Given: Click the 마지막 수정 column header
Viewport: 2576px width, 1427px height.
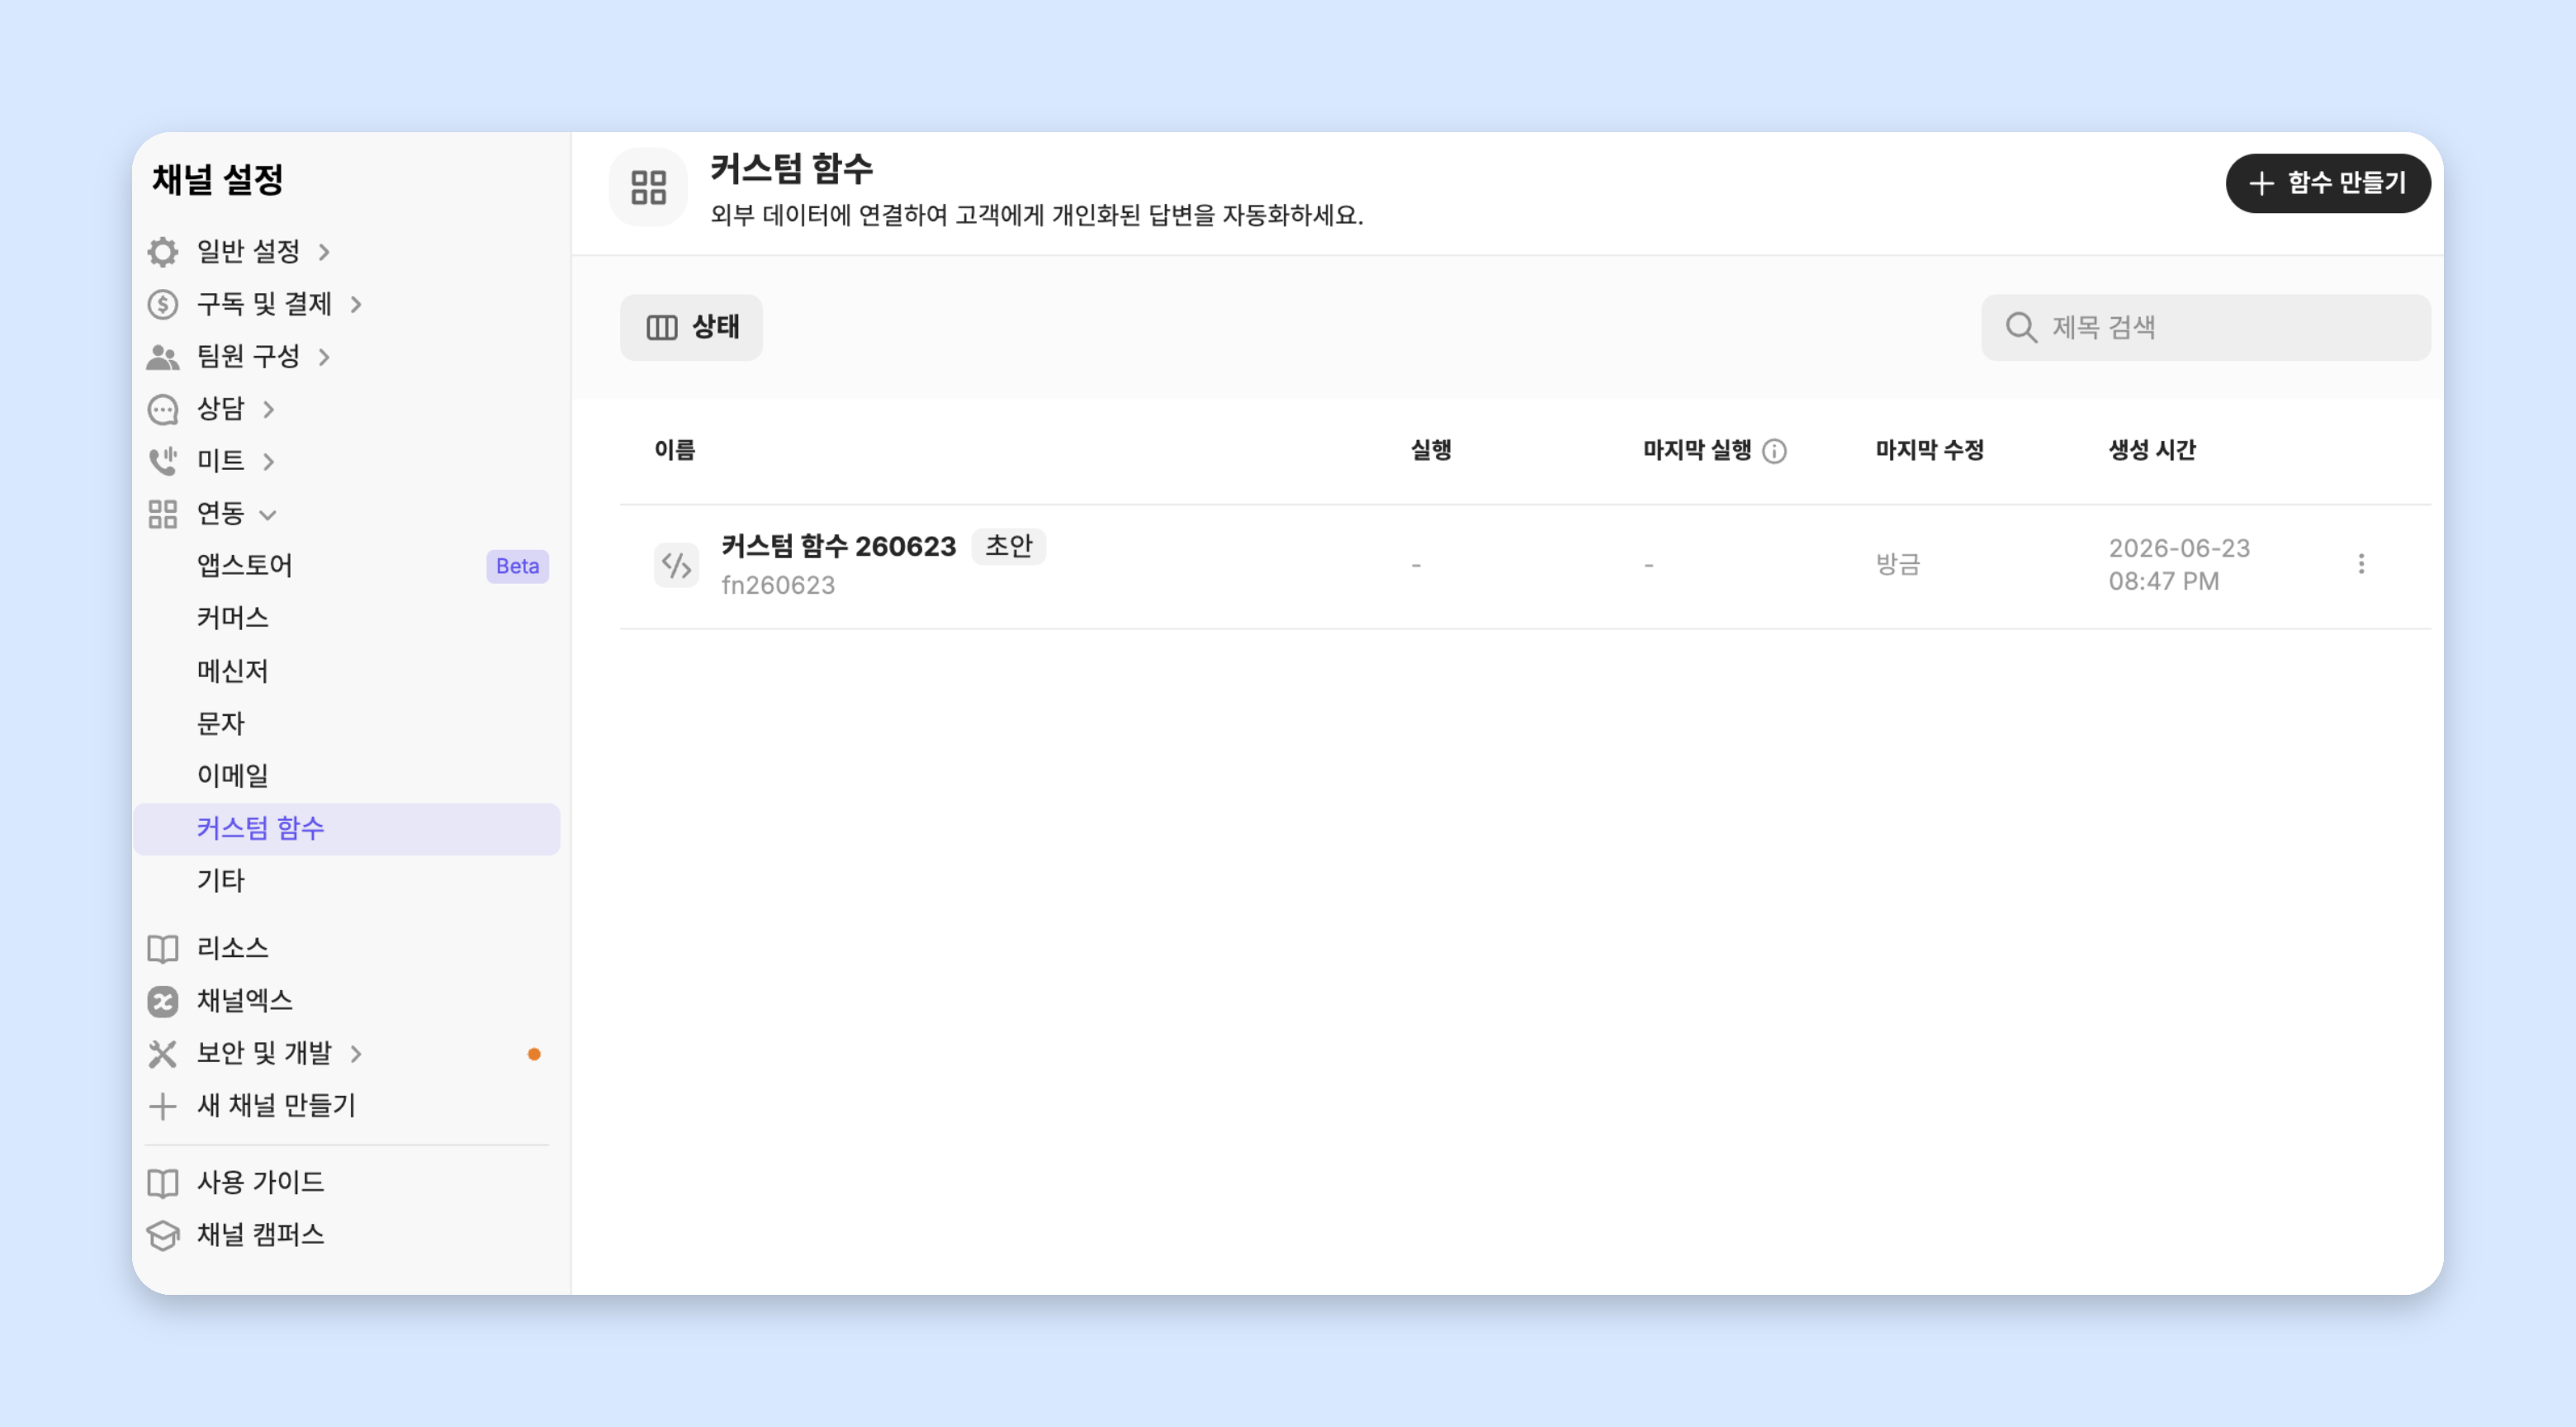Looking at the screenshot, I should [1930, 451].
